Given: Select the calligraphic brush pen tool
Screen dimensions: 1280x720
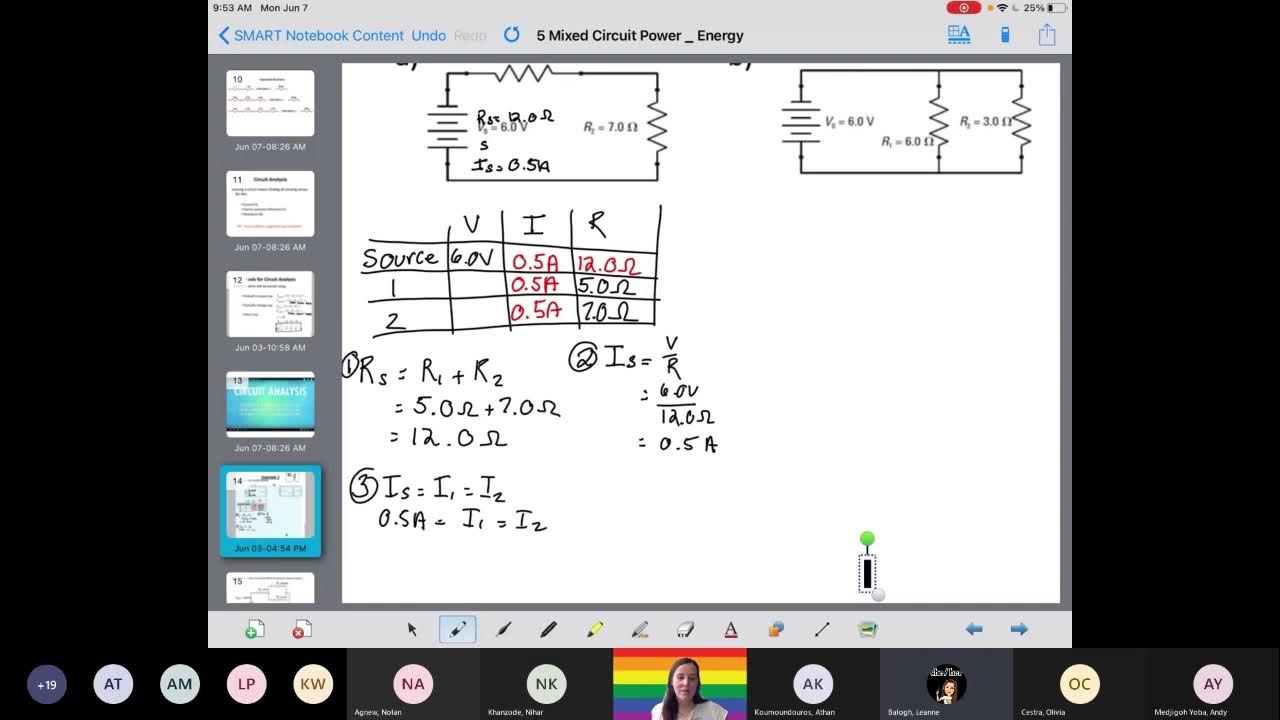Looking at the screenshot, I should point(503,629).
